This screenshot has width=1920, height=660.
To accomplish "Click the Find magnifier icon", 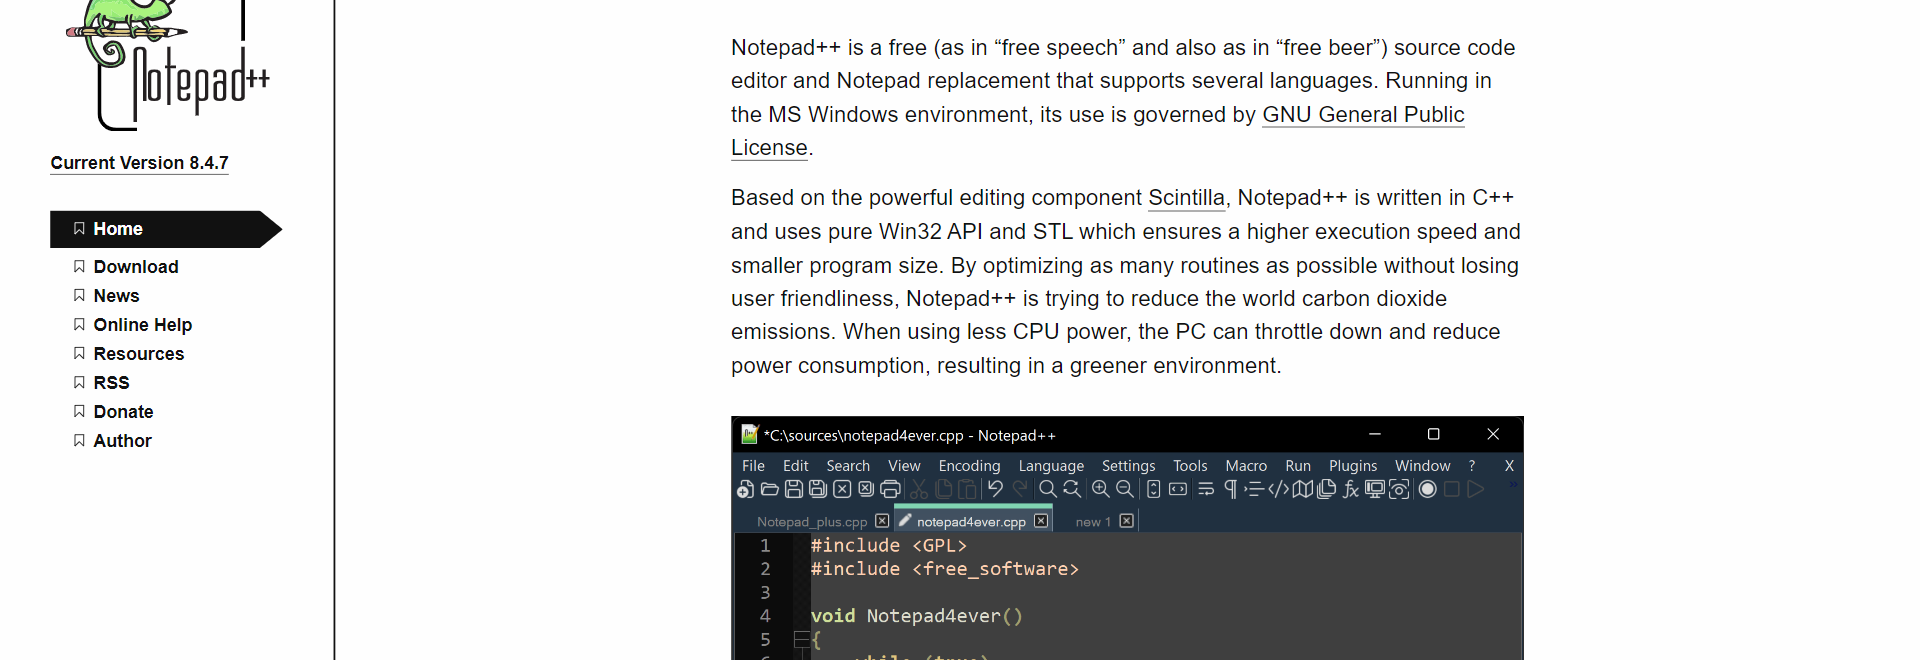I will pyautogui.click(x=1048, y=489).
